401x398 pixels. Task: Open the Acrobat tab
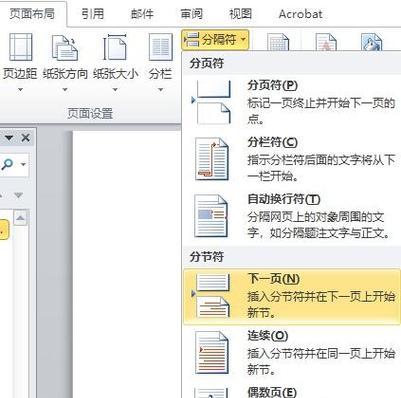pyautogui.click(x=300, y=14)
